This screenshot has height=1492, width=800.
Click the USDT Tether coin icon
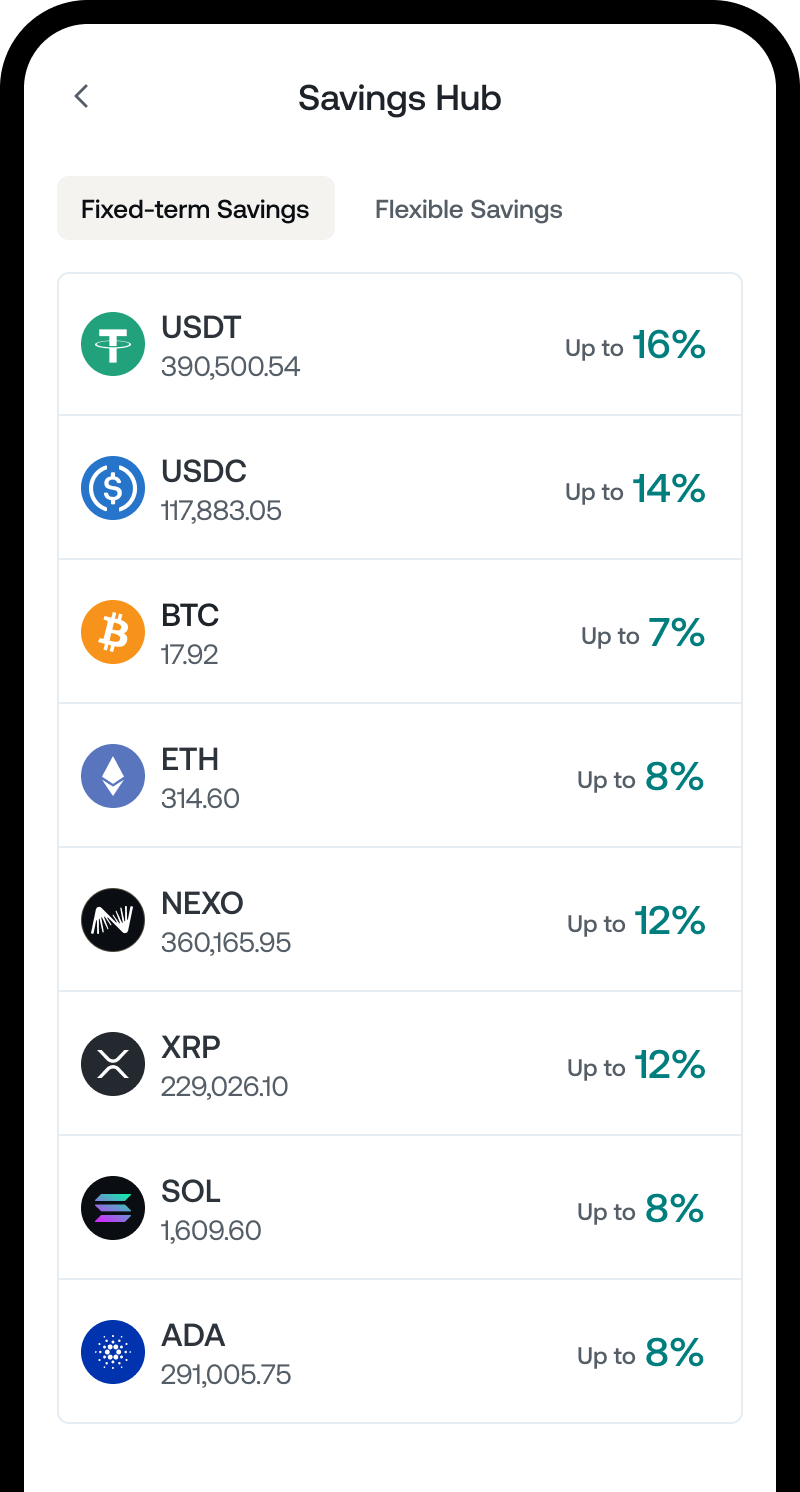click(x=113, y=344)
